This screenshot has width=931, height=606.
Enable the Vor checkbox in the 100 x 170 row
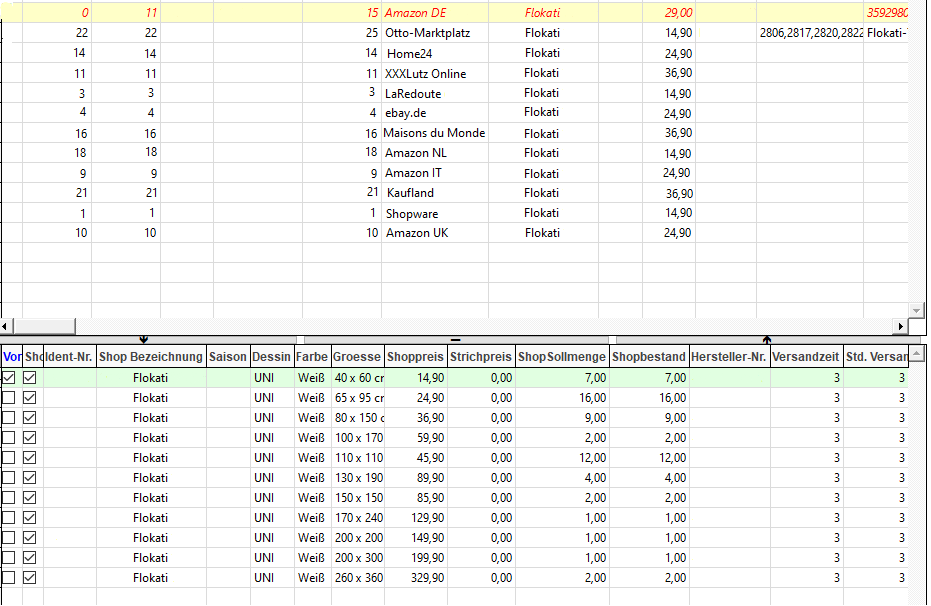point(9,438)
